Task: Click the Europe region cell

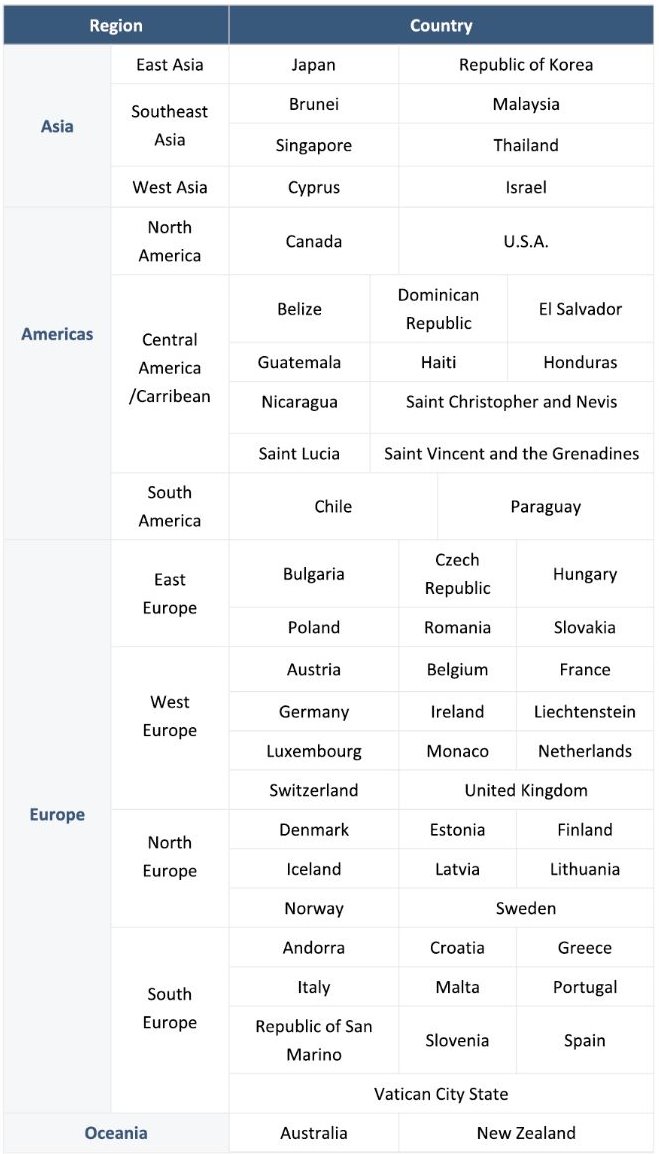Action: point(57,815)
